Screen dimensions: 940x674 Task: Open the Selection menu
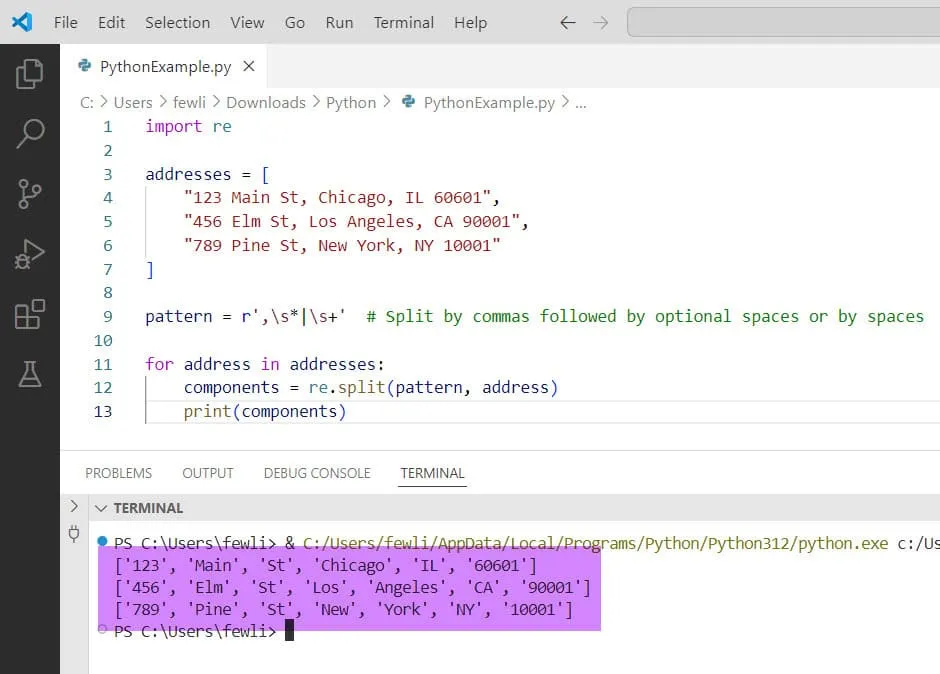[x=177, y=22]
